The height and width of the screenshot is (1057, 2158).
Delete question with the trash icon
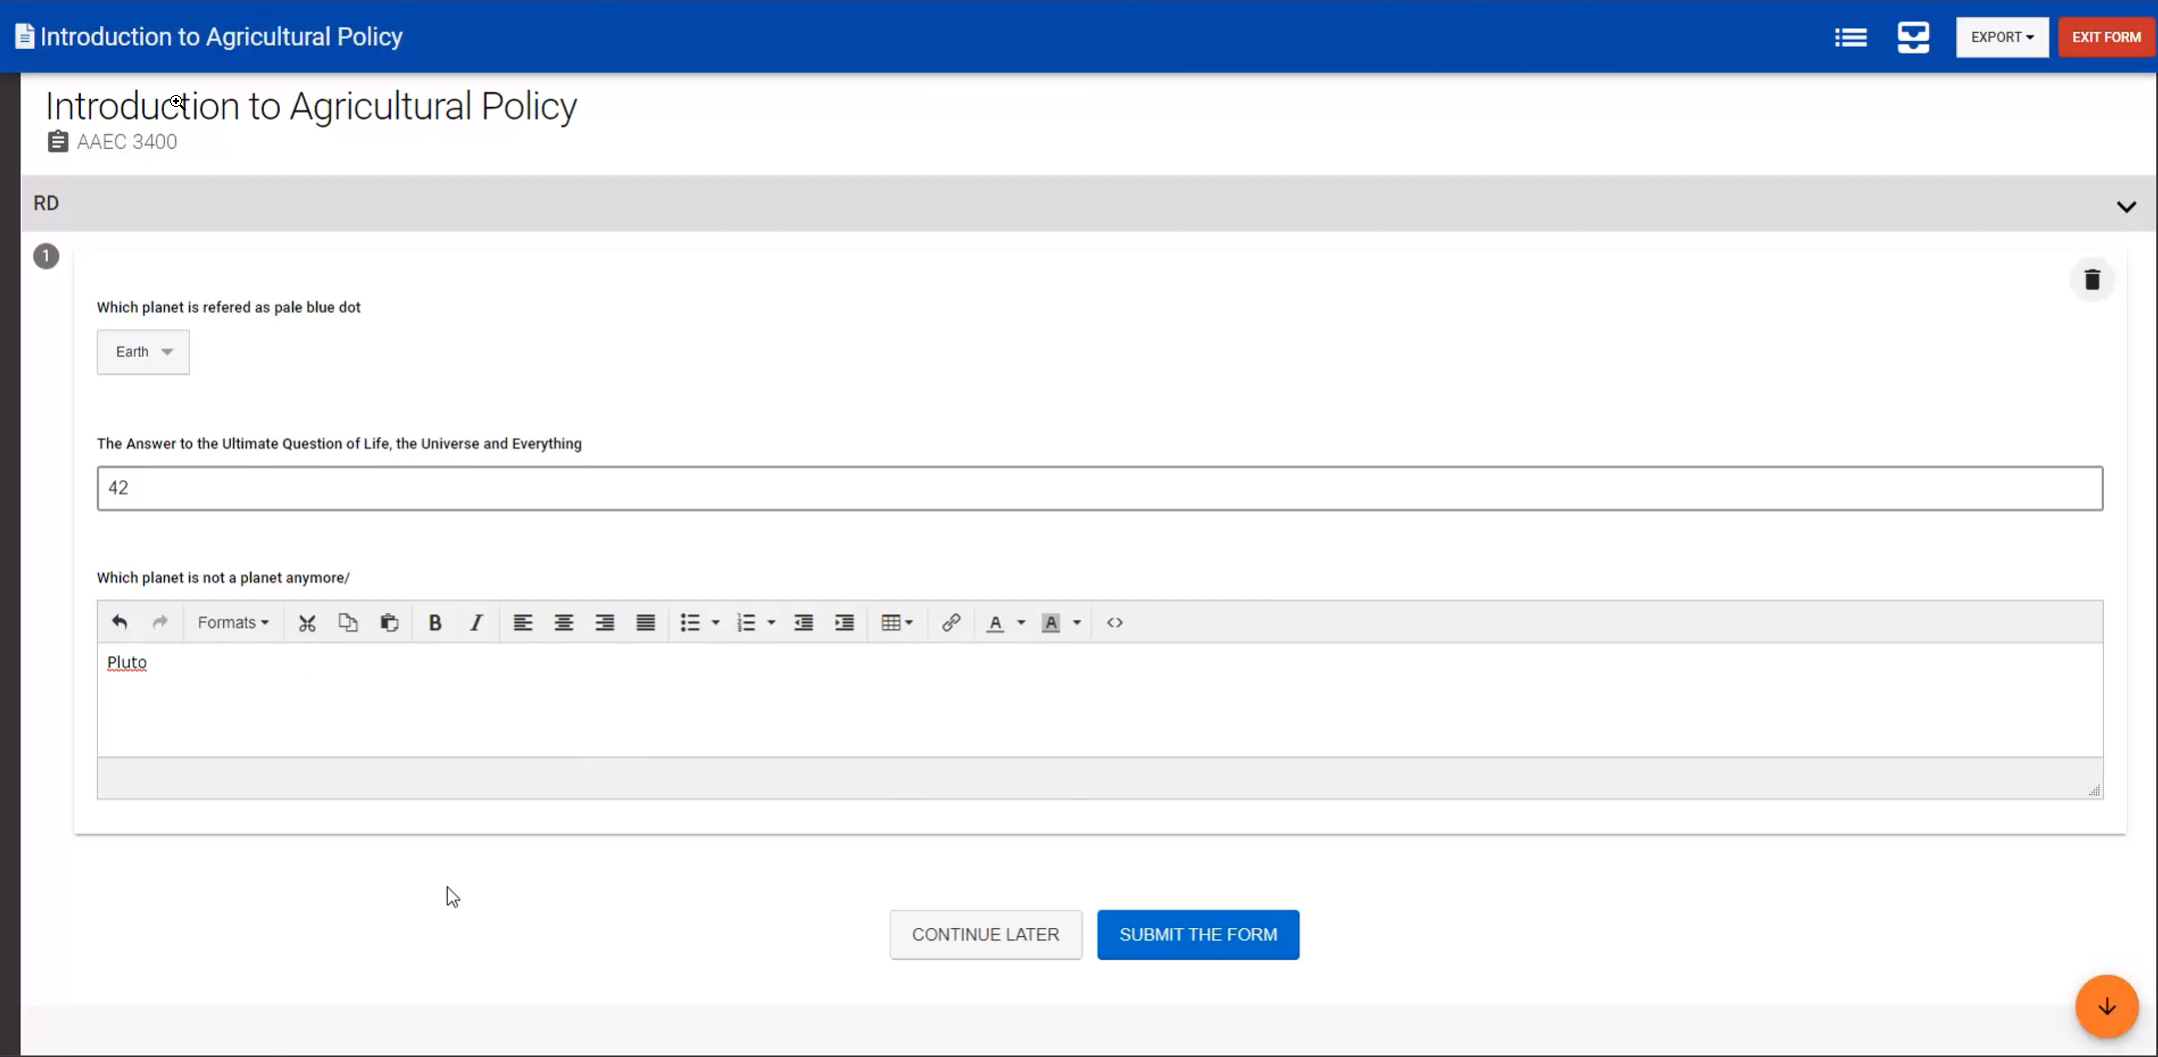[x=2091, y=280]
